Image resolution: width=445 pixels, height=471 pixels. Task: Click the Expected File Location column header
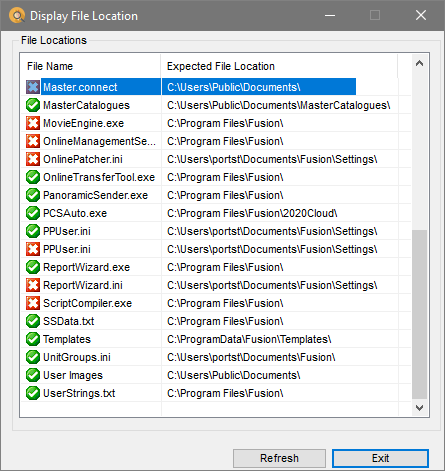pyautogui.click(x=279, y=66)
